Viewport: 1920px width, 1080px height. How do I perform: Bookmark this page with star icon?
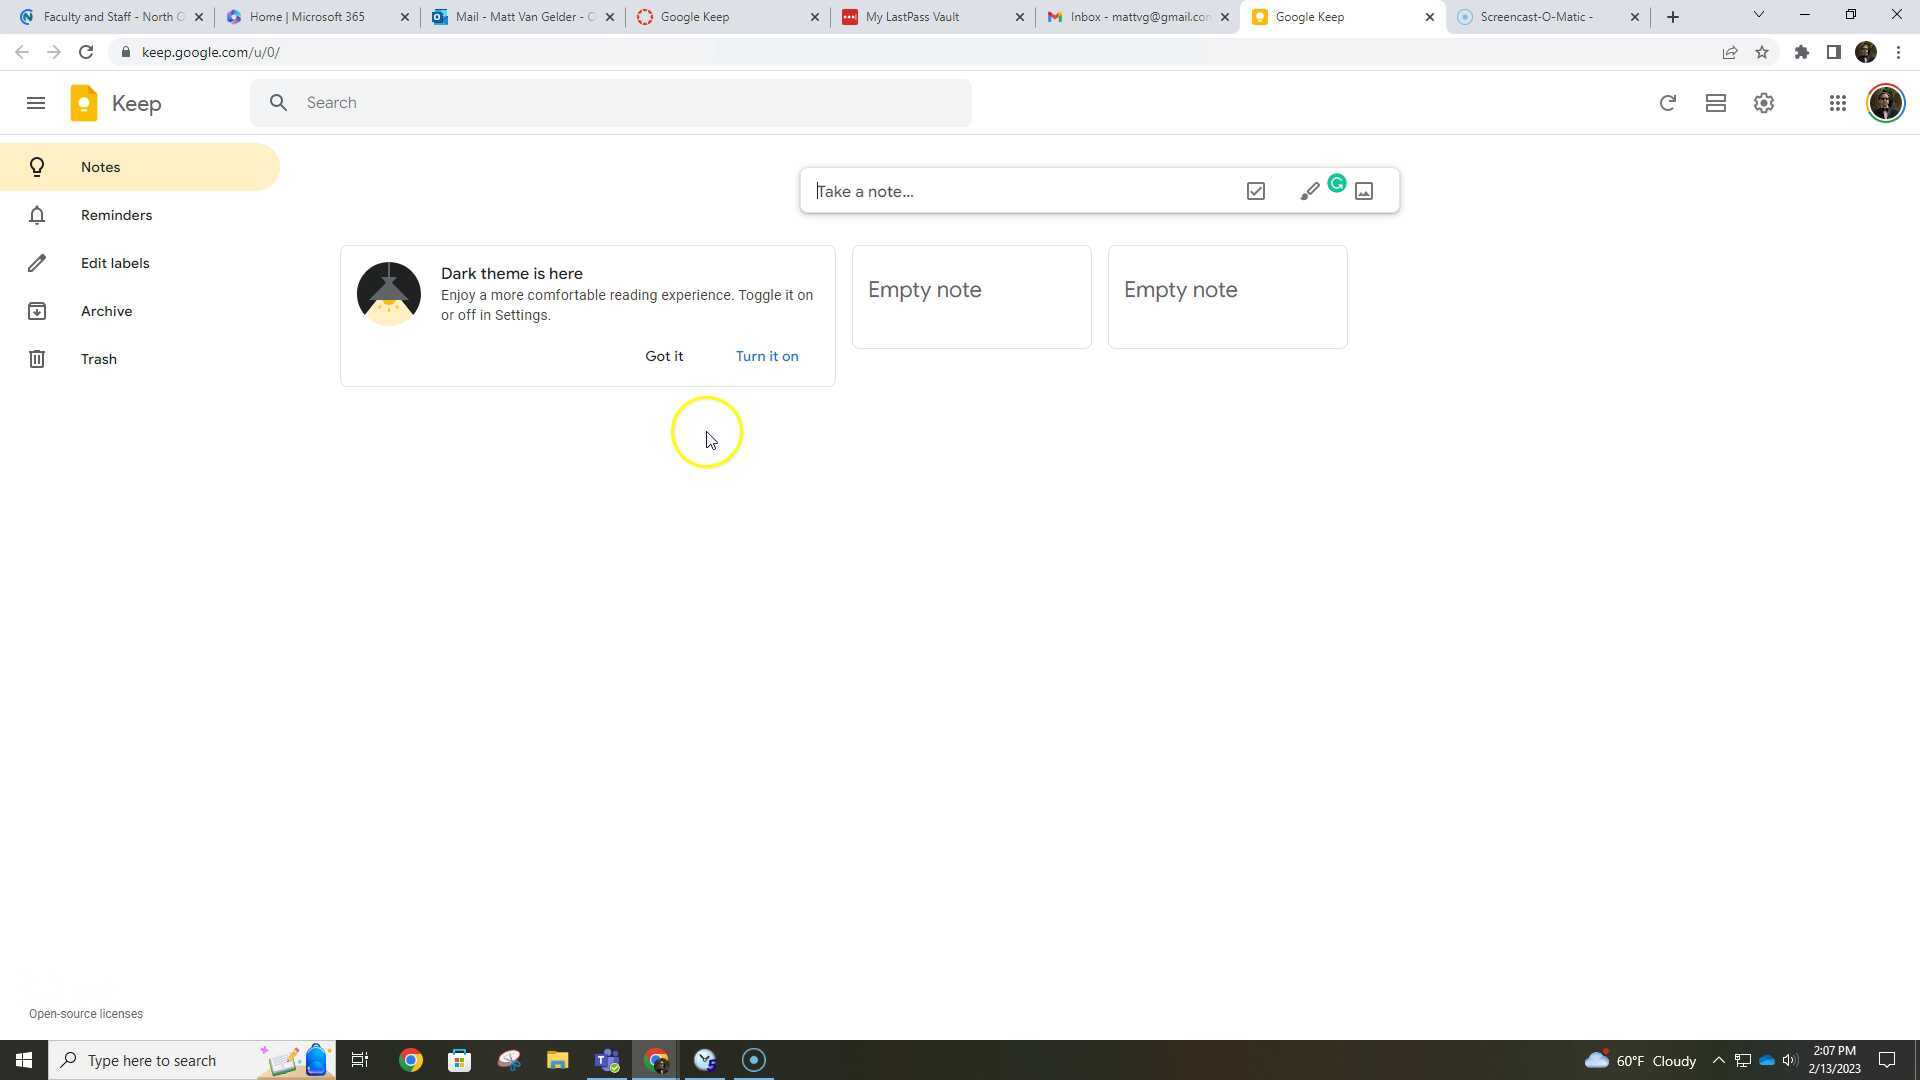pyautogui.click(x=1761, y=52)
